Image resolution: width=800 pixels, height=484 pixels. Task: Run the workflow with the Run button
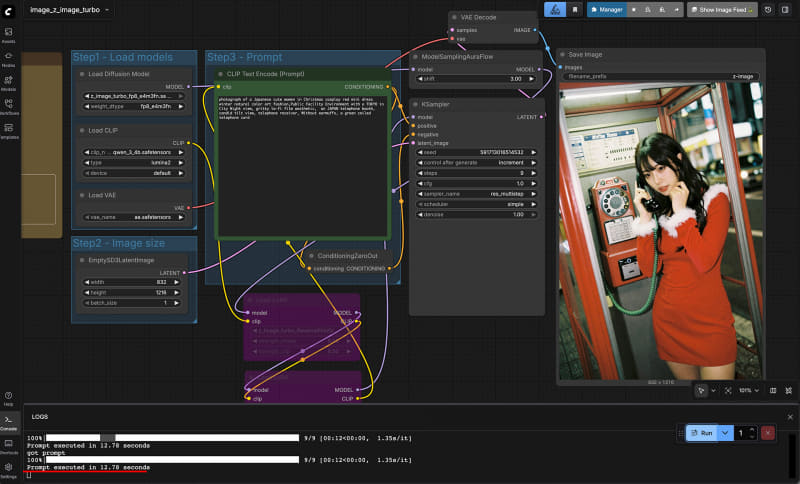click(702, 433)
